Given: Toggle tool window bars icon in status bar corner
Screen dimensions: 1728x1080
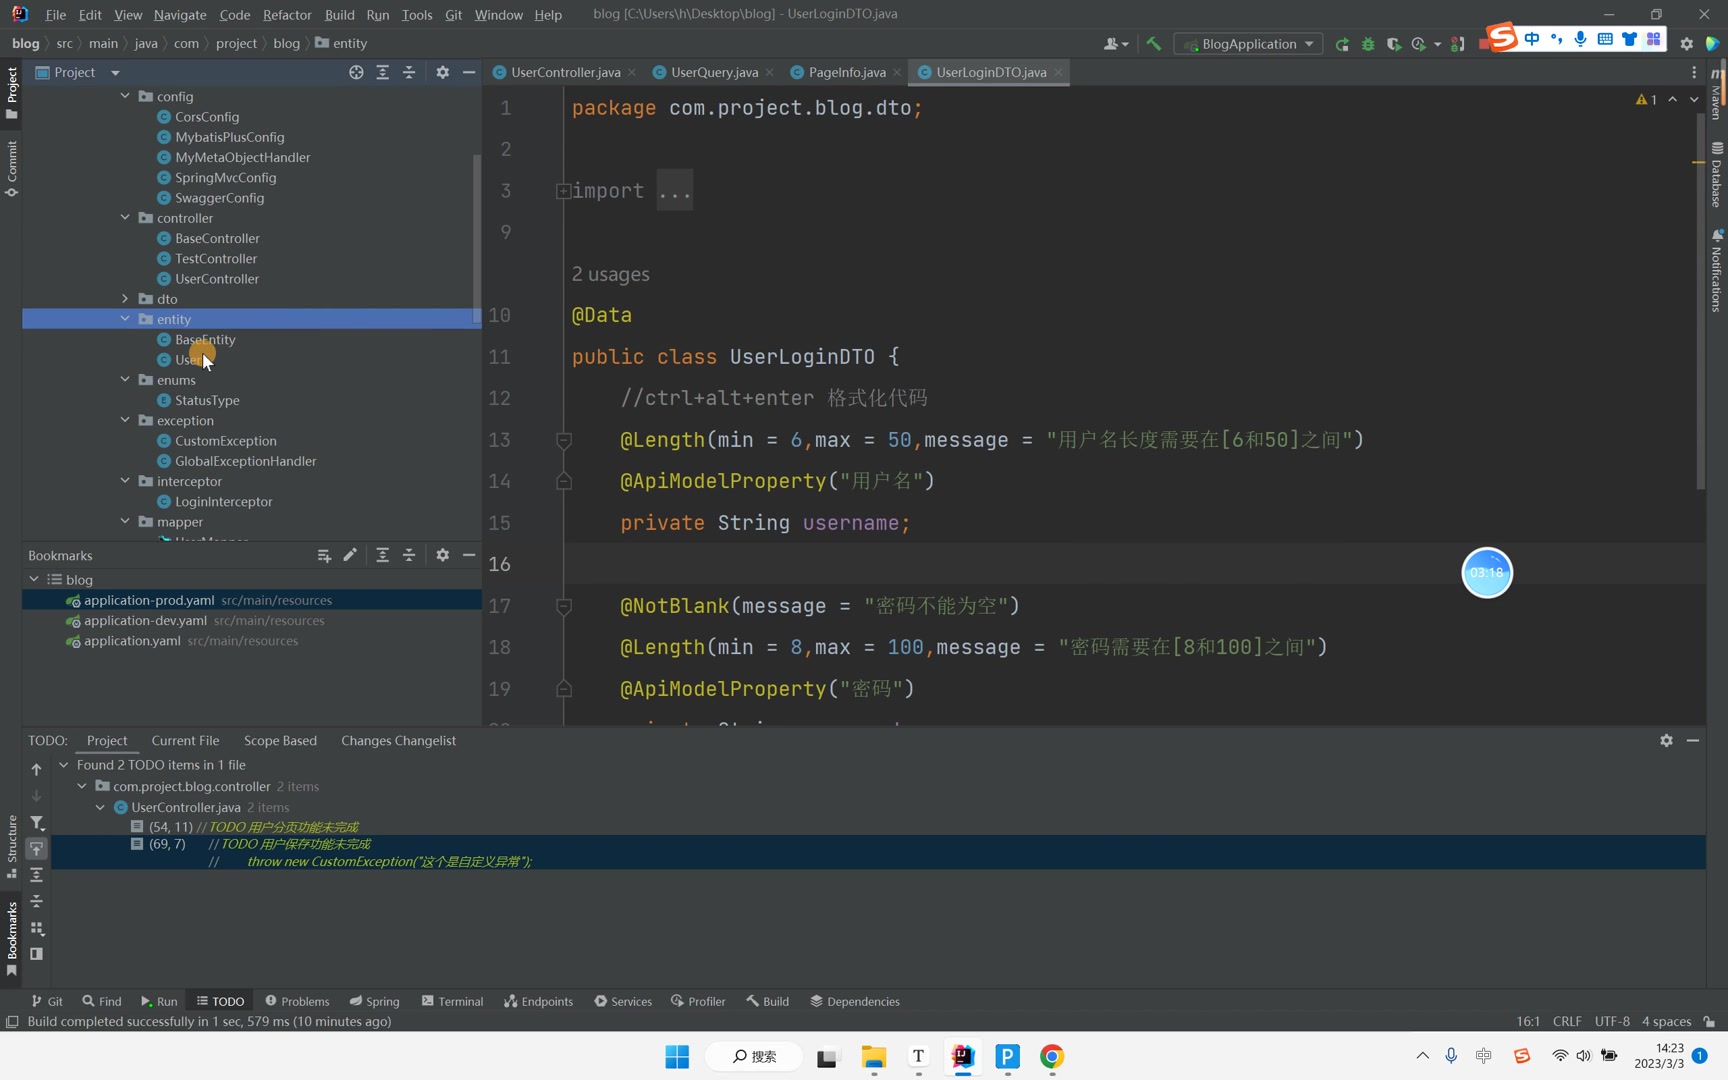Looking at the screenshot, I should 12,1021.
